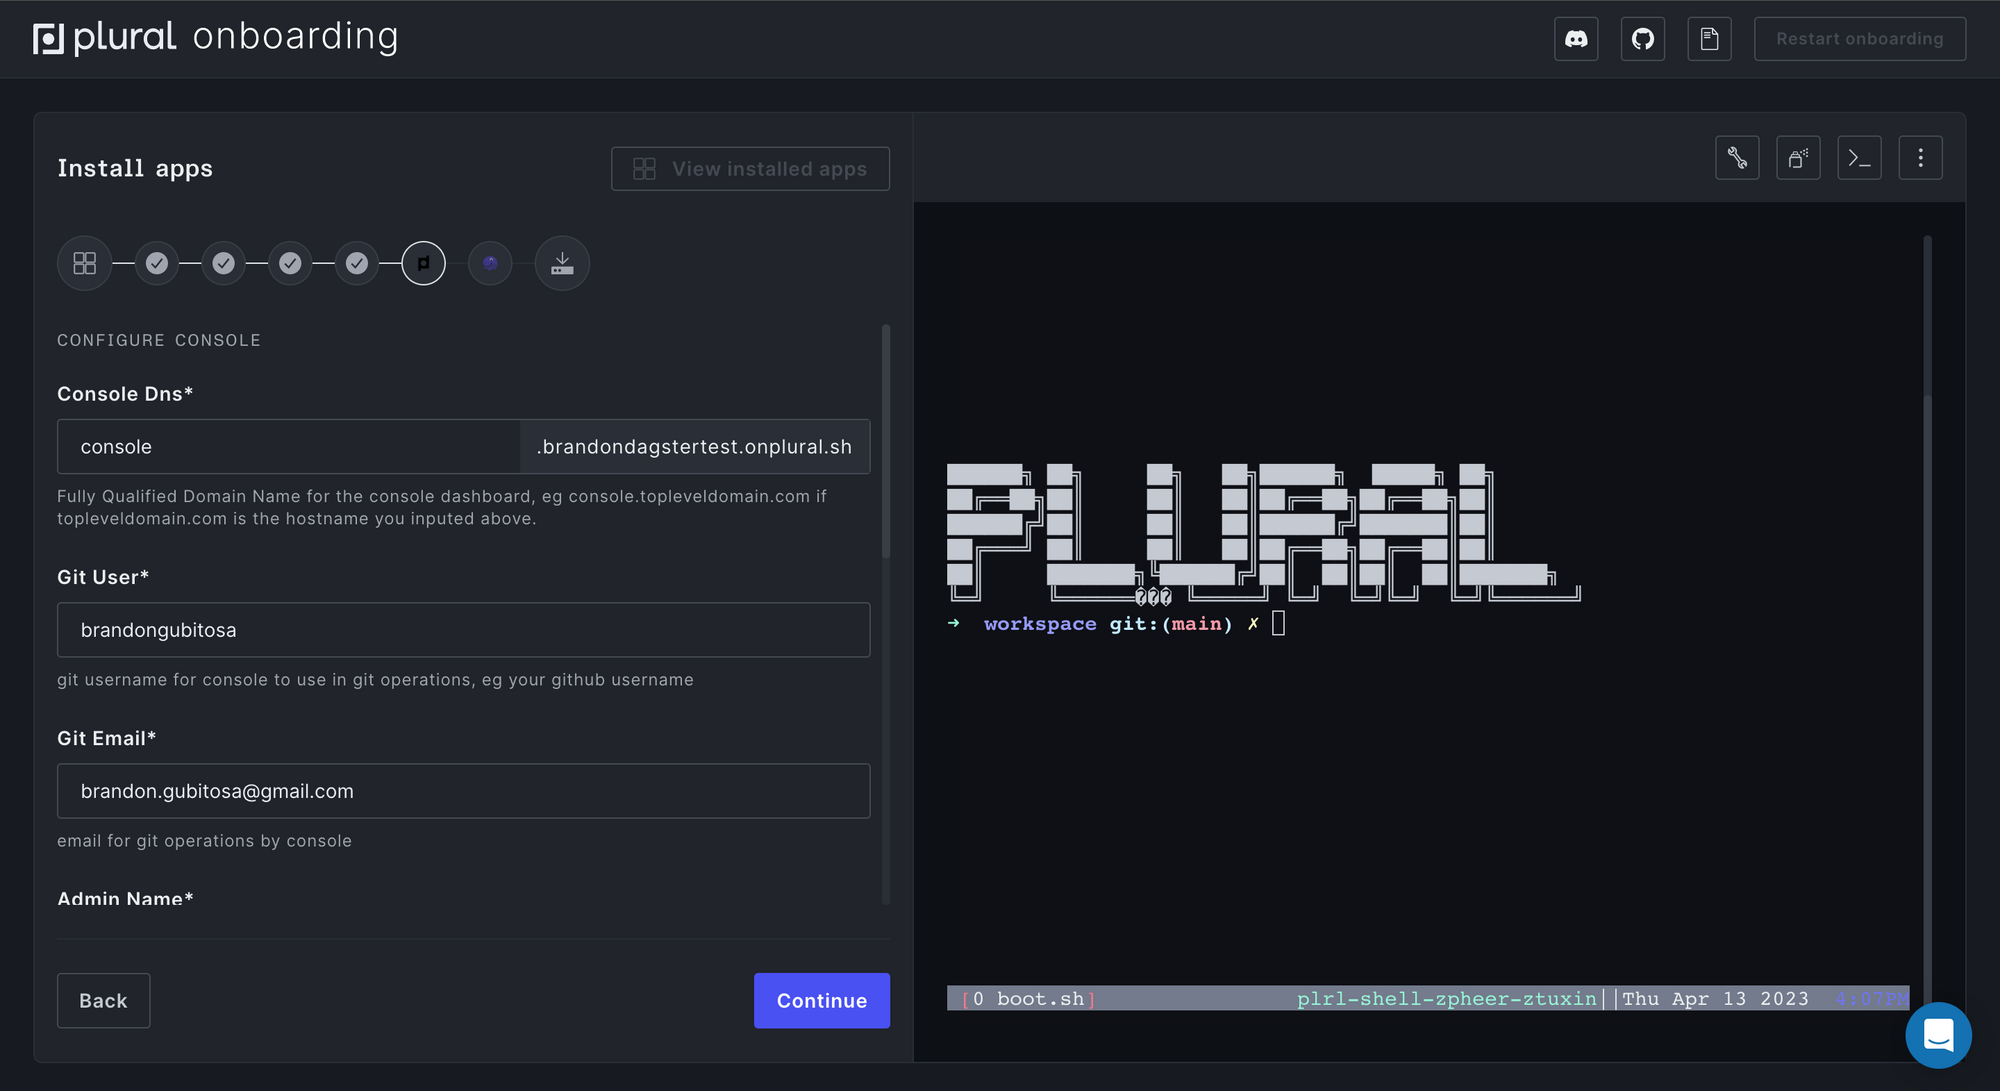Select the current Plural console step
This screenshot has width=2000, height=1091.
point(424,263)
